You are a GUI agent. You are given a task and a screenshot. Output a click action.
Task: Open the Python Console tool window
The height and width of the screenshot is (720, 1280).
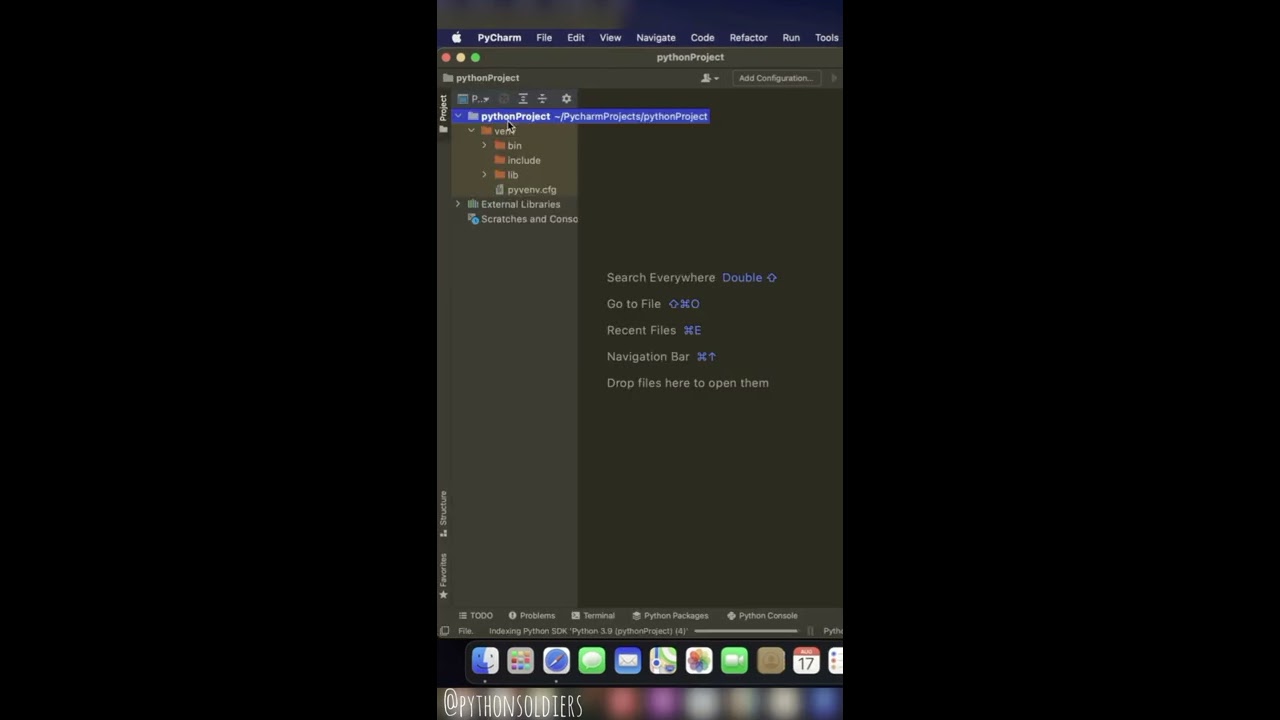(x=762, y=616)
